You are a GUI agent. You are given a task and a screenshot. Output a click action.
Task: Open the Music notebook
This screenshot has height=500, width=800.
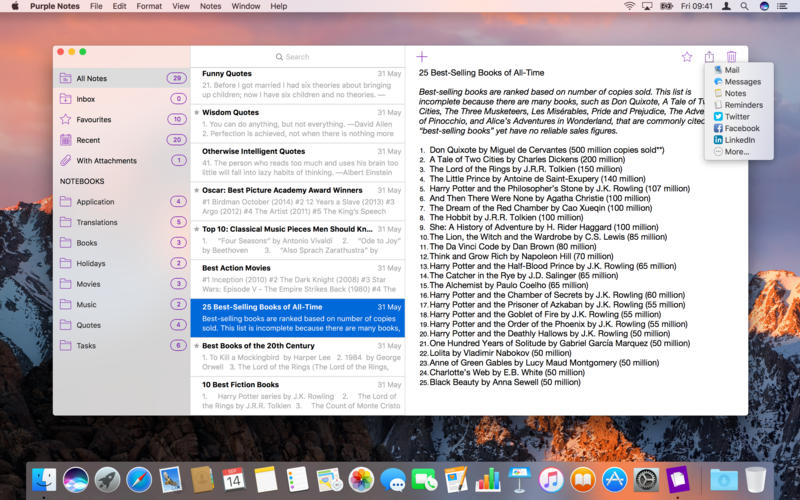[x=121, y=305]
